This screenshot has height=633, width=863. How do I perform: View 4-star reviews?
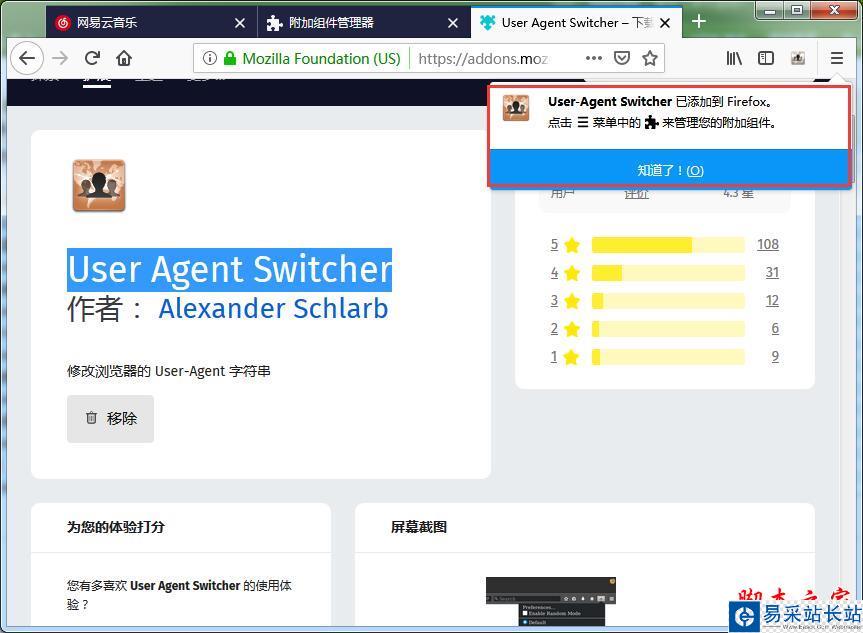(565, 272)
